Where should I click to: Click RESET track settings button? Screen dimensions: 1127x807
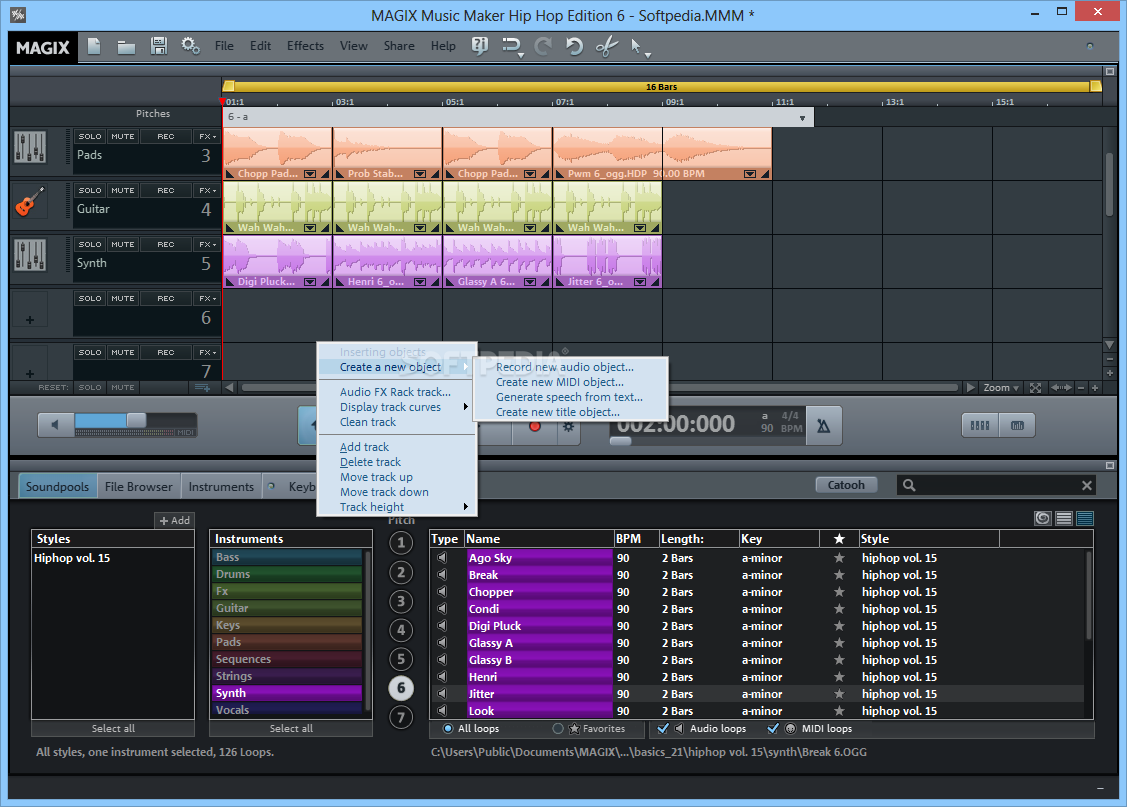53,387
